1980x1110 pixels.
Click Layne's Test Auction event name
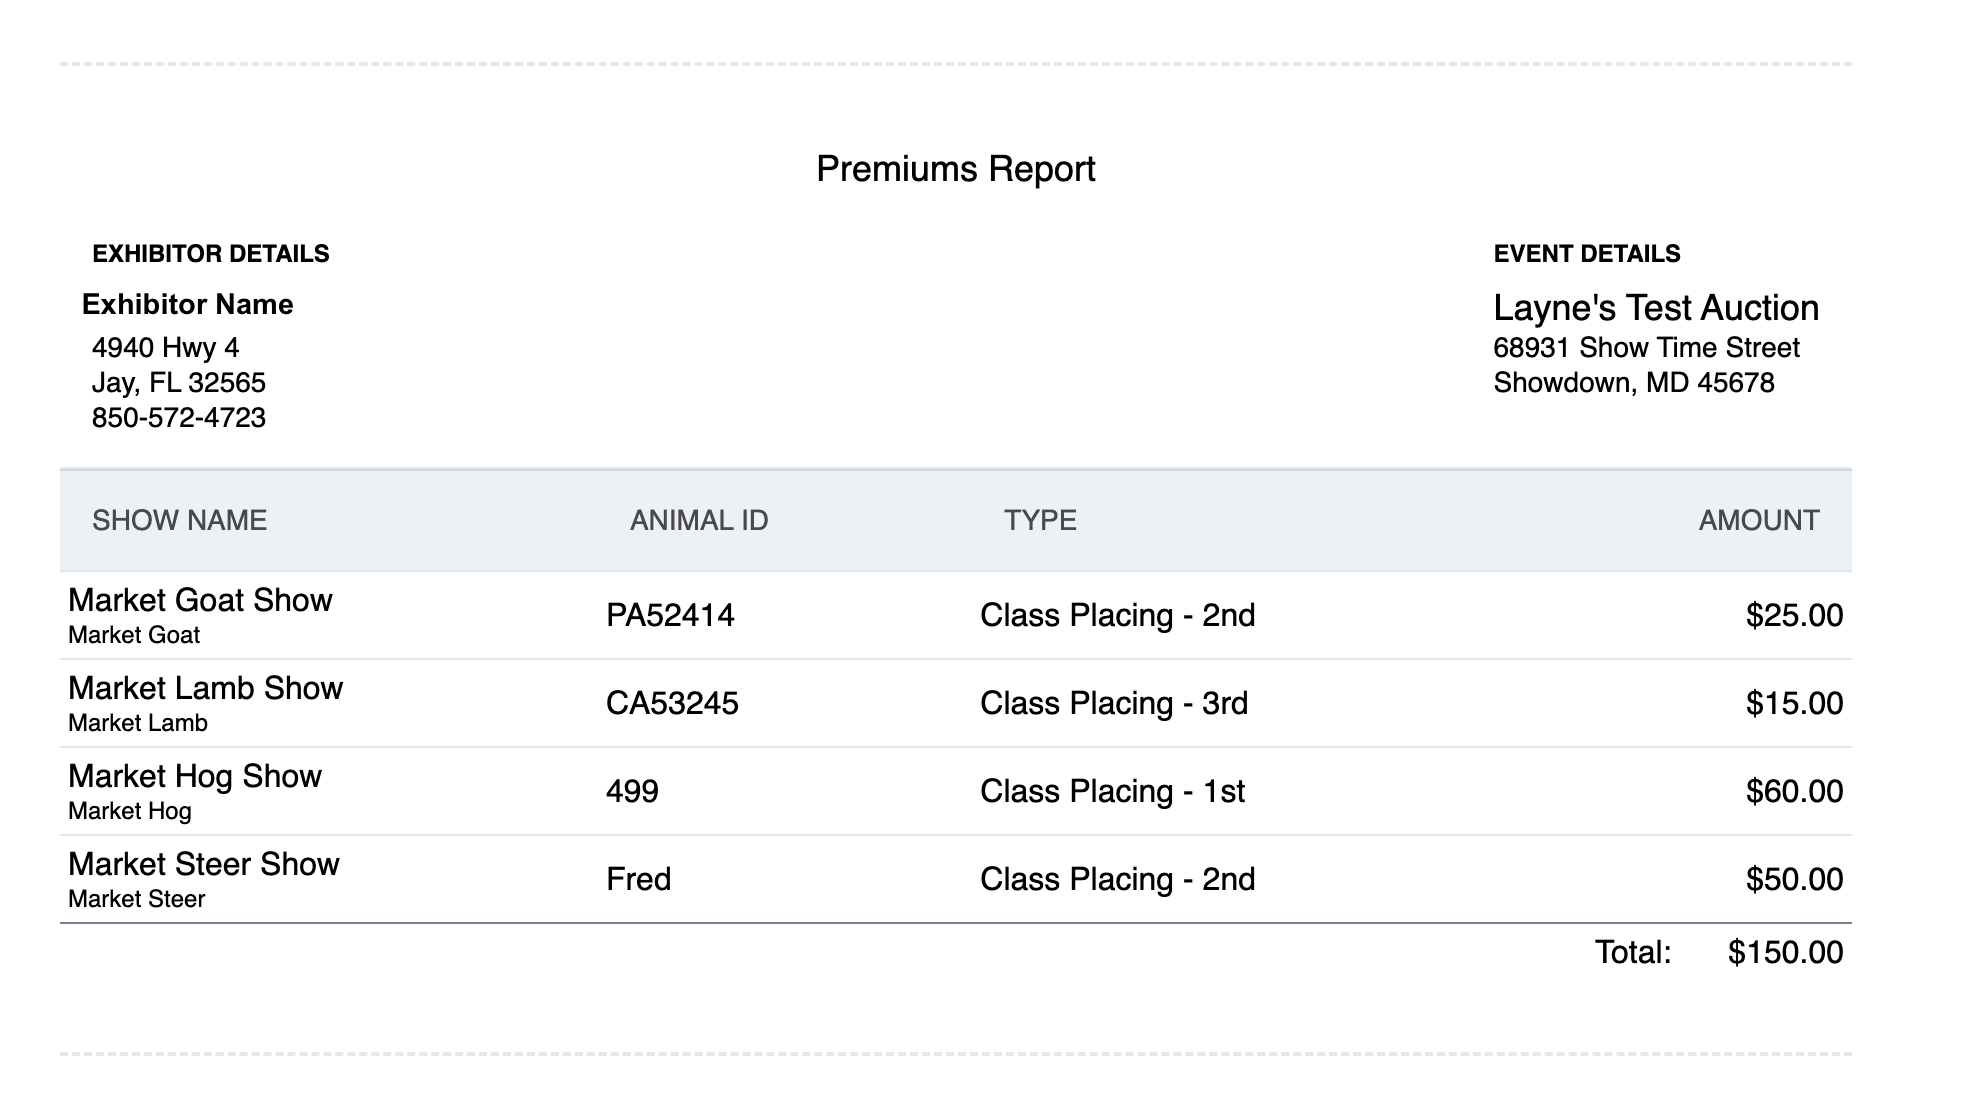(1656, 308)
